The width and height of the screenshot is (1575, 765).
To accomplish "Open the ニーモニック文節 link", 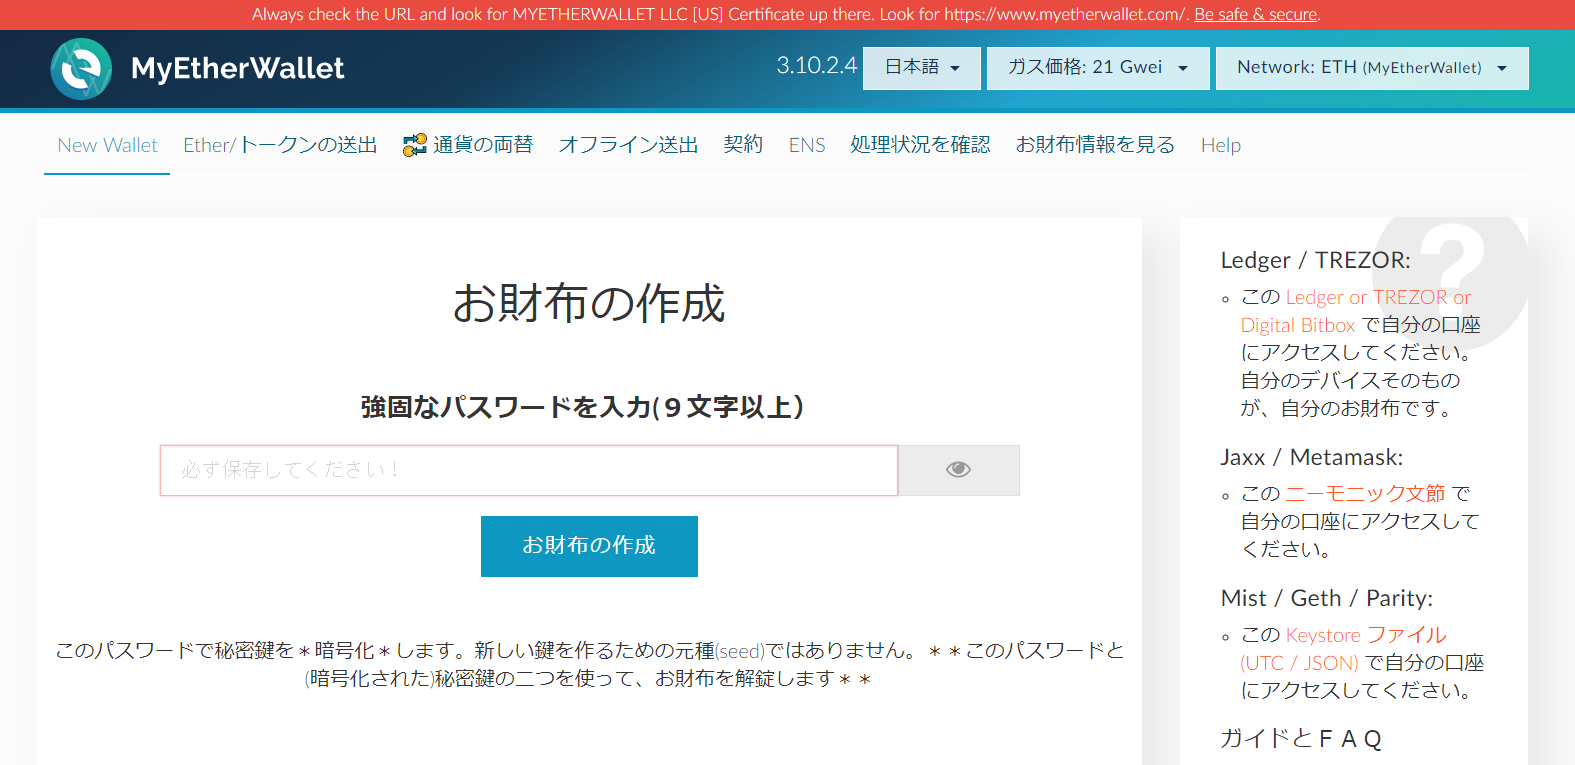I will 1364,494.
